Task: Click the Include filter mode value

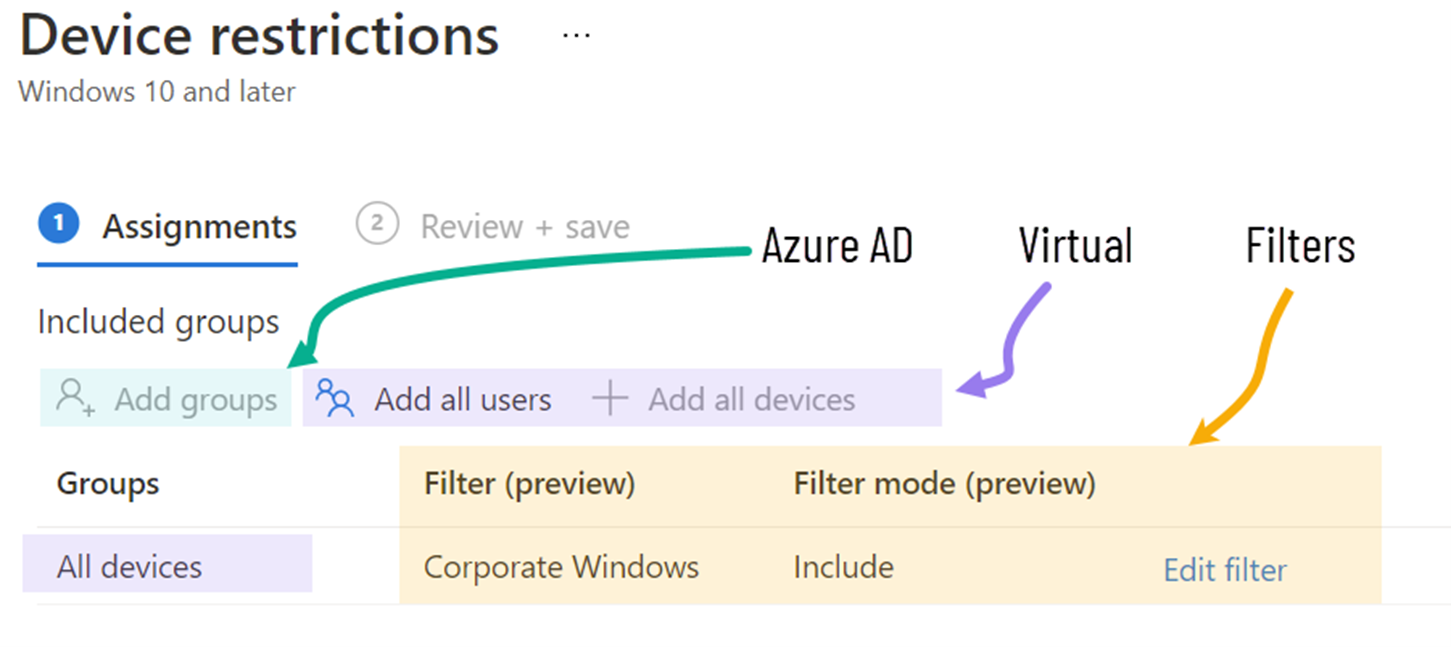Action: point(844,567)
